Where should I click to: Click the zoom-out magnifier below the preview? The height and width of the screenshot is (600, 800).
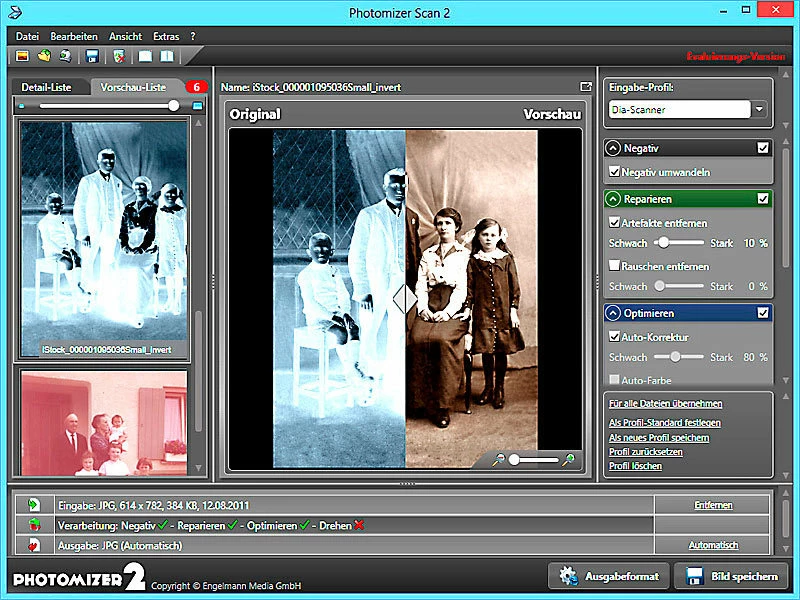click(498, 459)
